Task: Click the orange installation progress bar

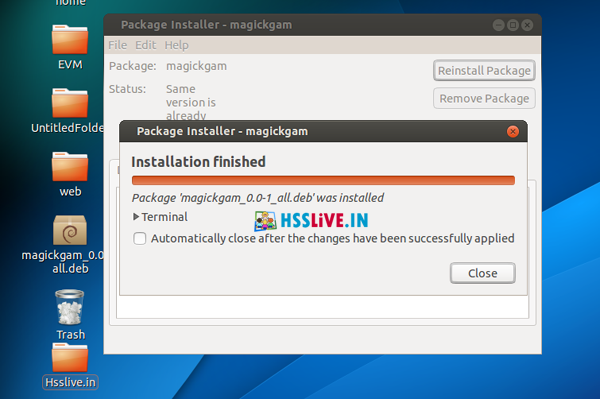Action: 323,181
